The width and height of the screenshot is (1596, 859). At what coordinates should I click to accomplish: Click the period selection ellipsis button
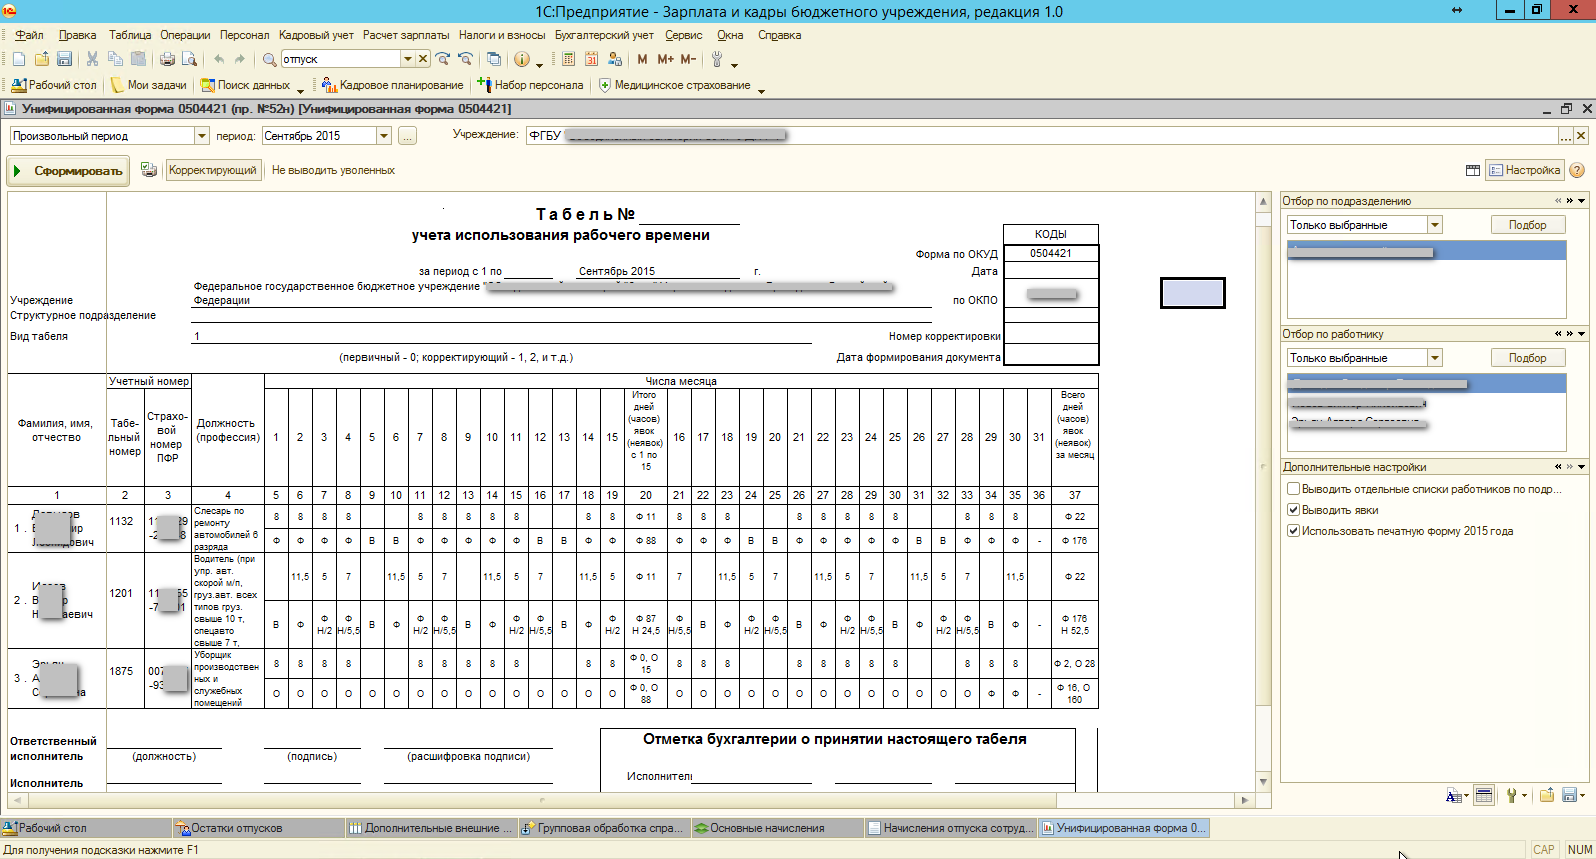pyautogui.click(x=407, y=136)
